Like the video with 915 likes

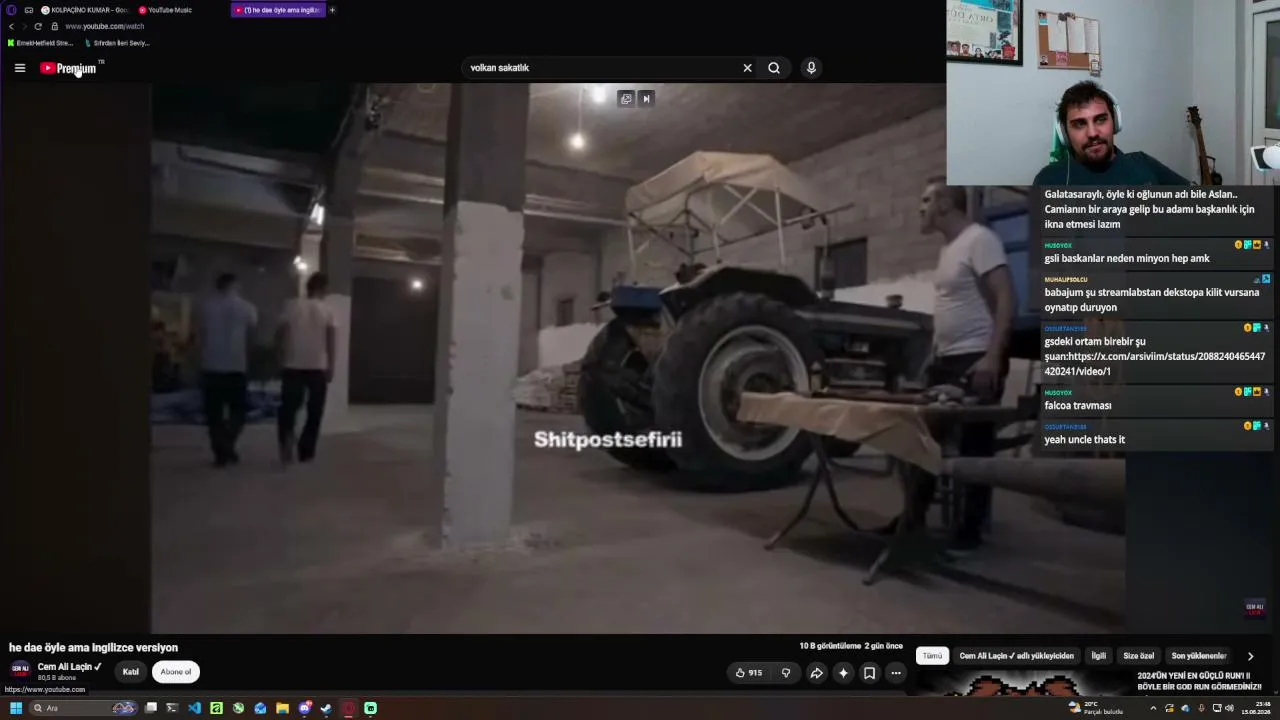pos(749,673)
